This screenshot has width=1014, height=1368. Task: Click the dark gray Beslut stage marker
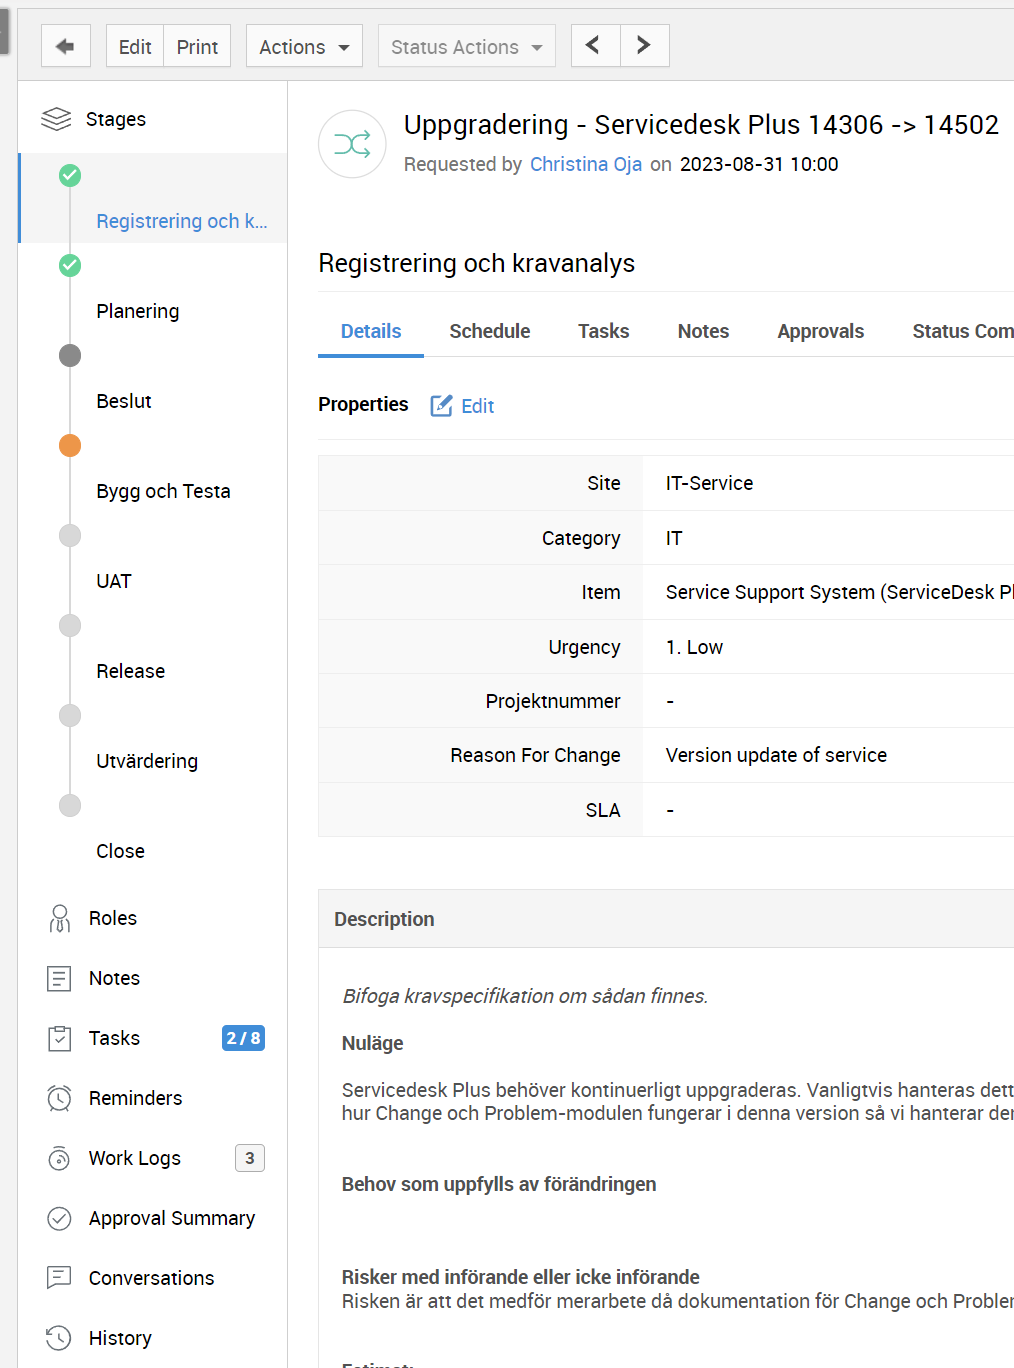tap(70, 356)
